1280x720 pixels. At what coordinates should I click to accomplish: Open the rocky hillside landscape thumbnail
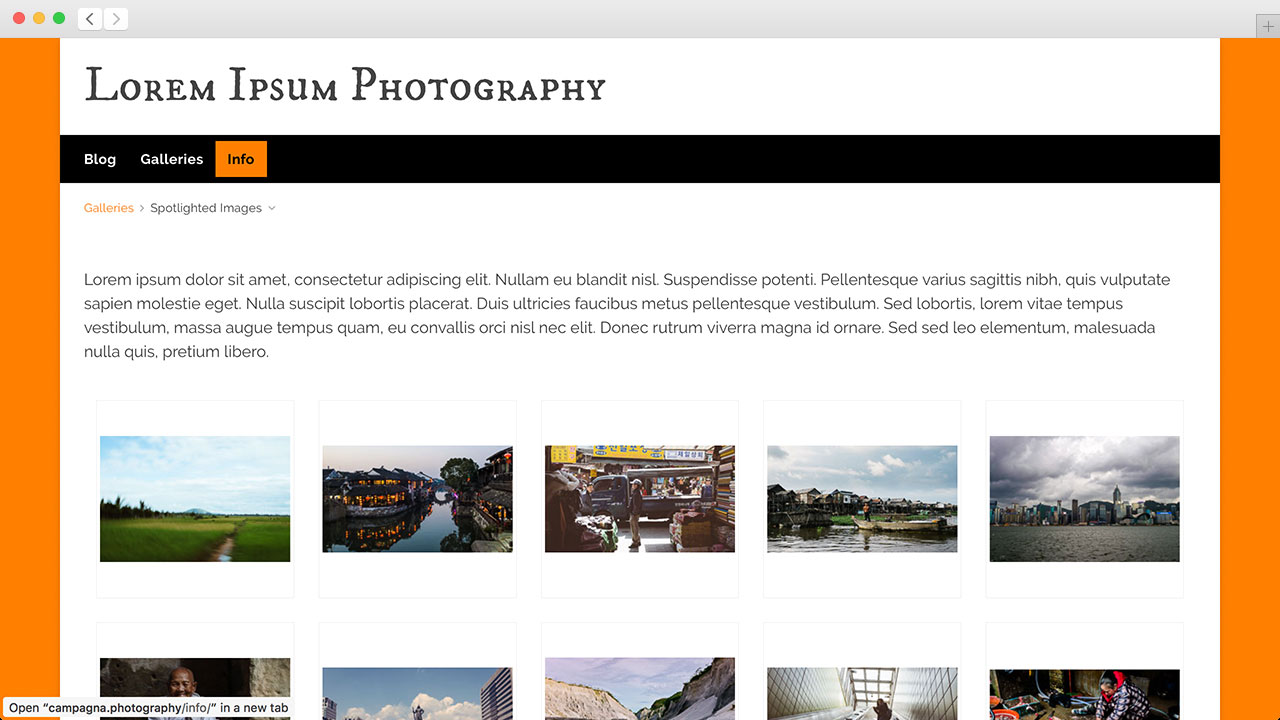tap(640, 689)
